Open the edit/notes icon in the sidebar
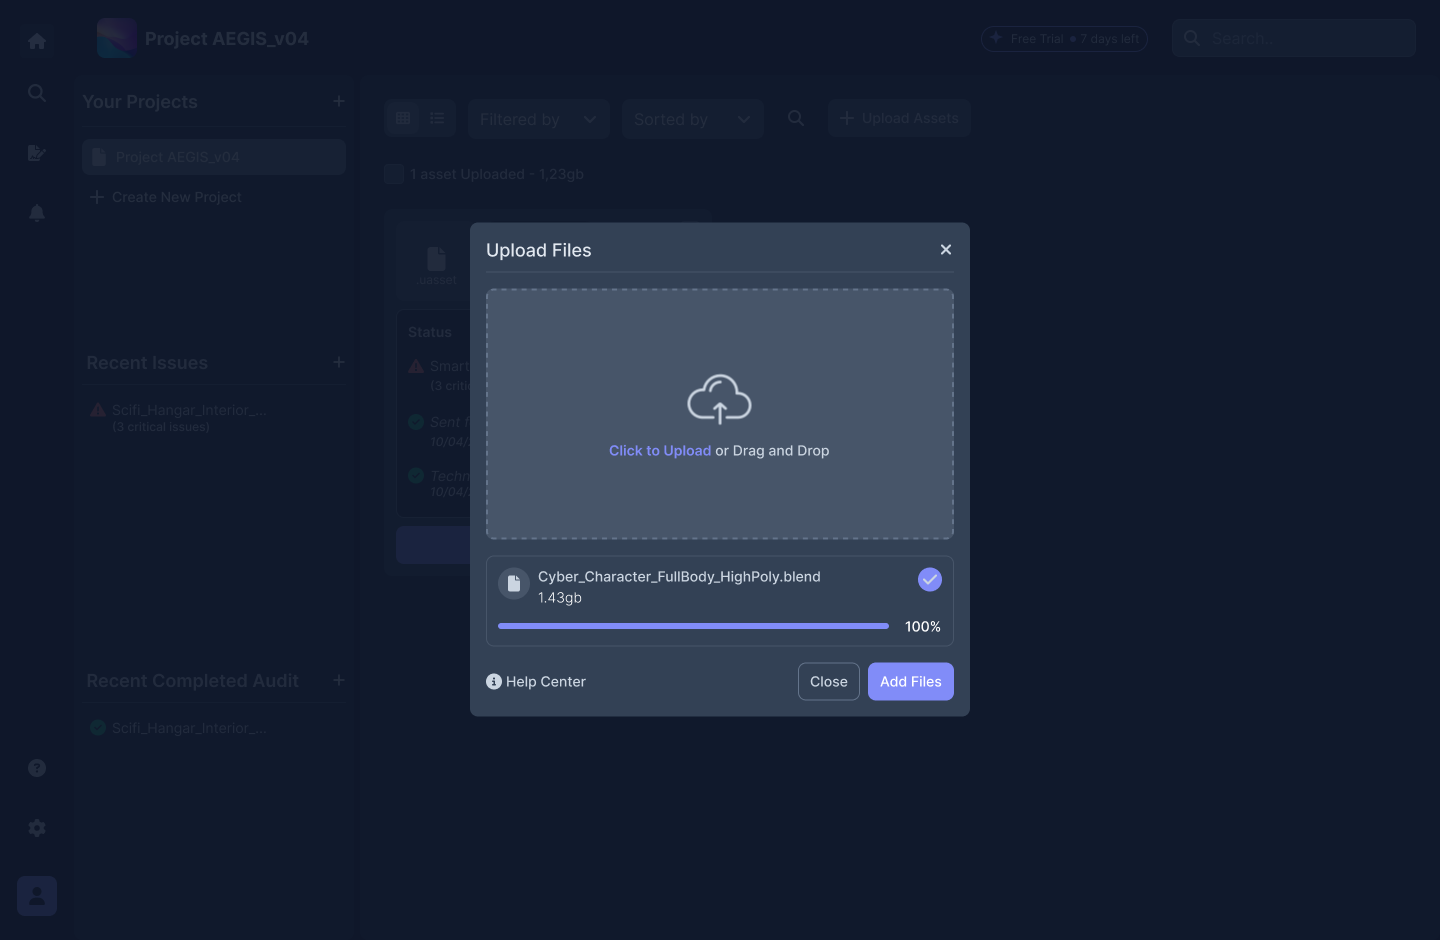 (37, 153)
